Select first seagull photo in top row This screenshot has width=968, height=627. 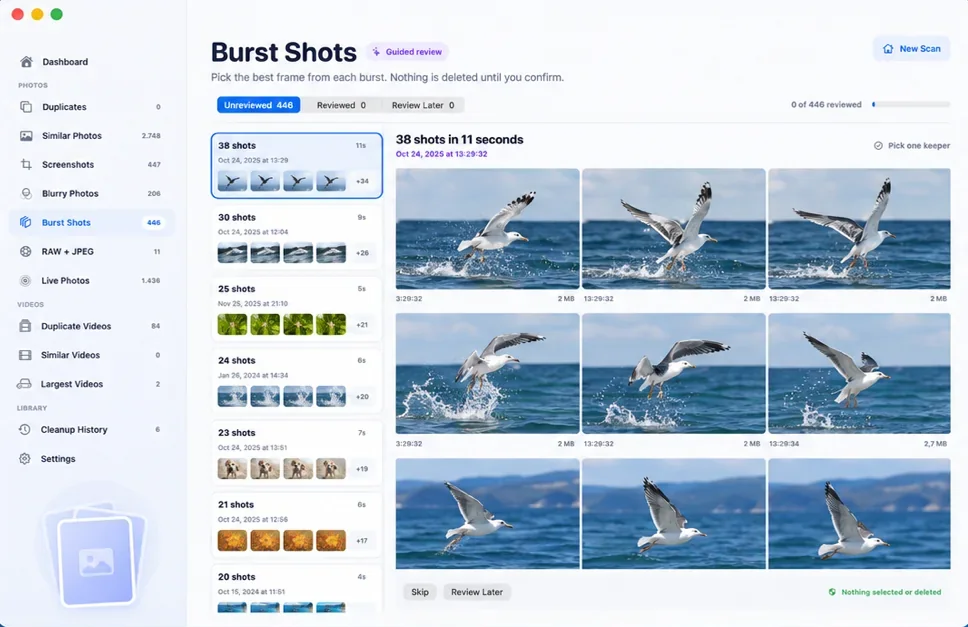pyautogui.click(x=487, y=229)
